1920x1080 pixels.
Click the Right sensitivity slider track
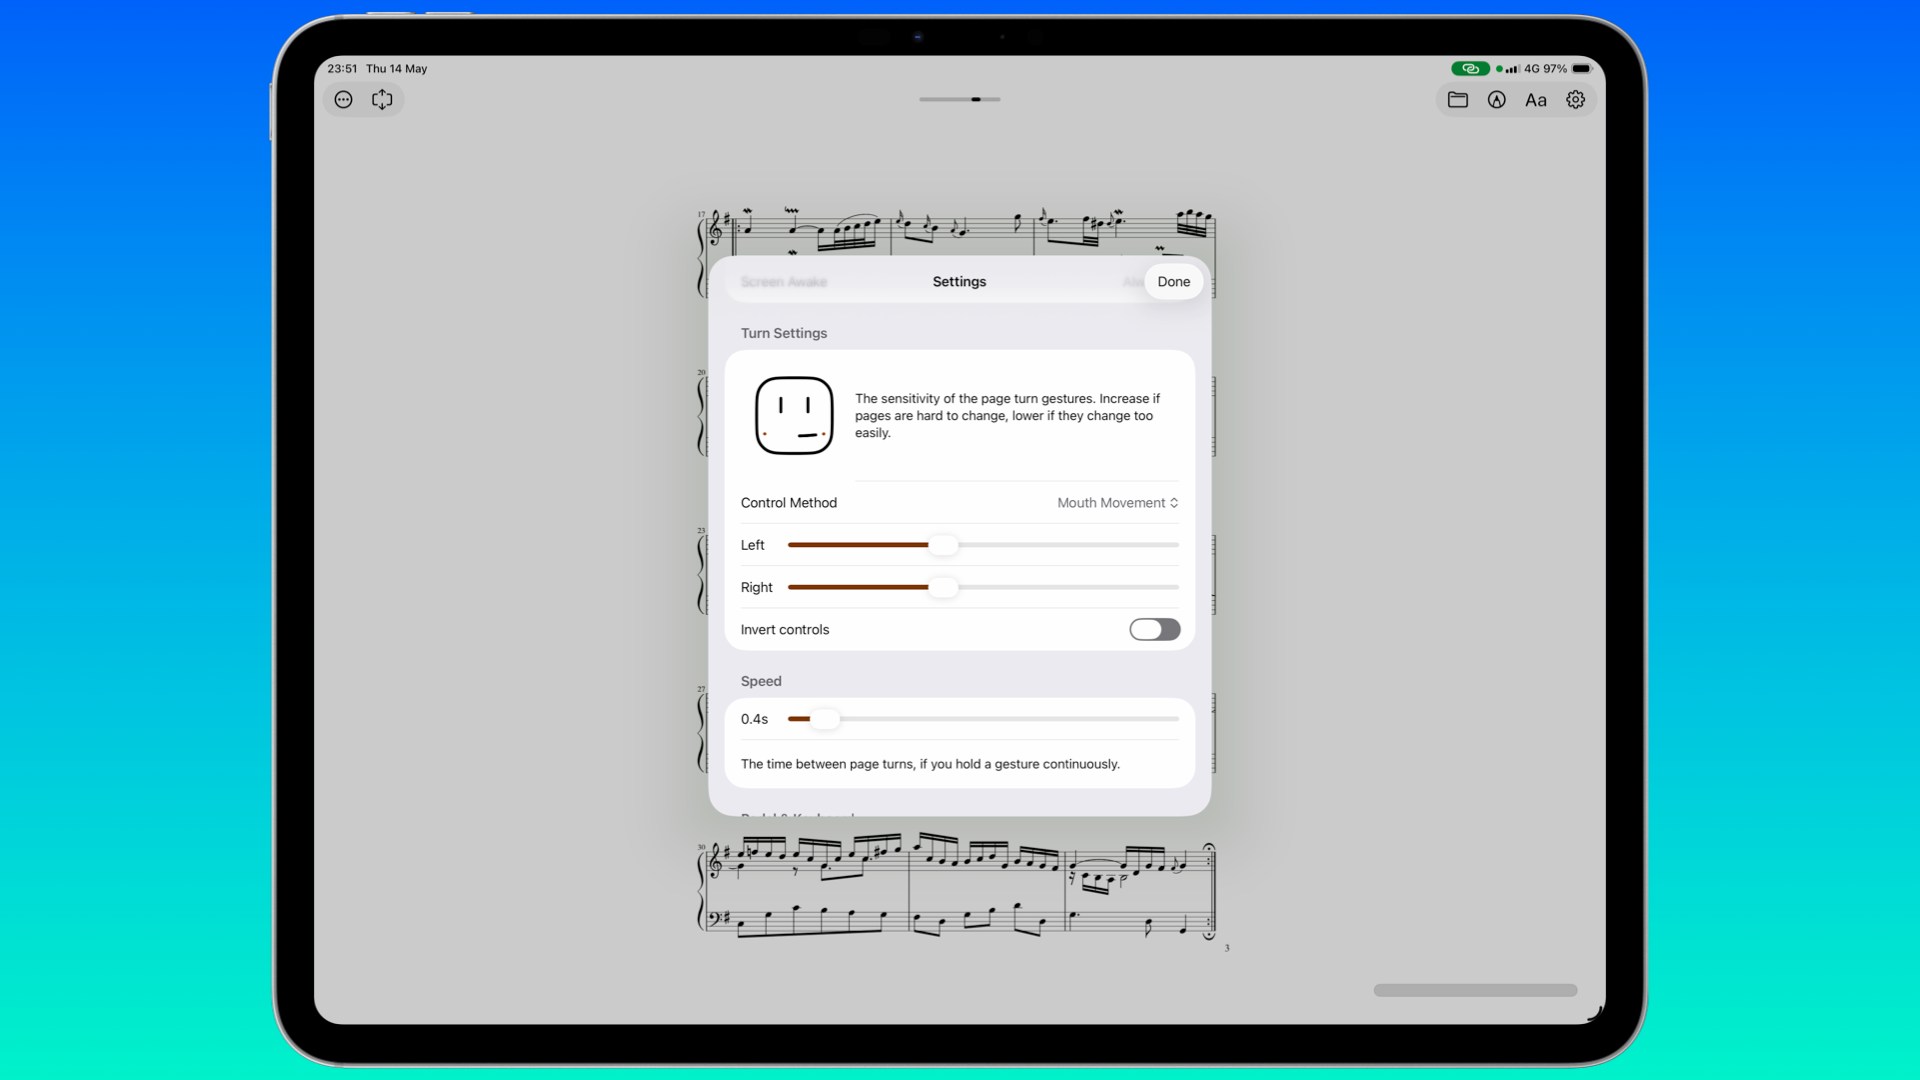point(984,587)
